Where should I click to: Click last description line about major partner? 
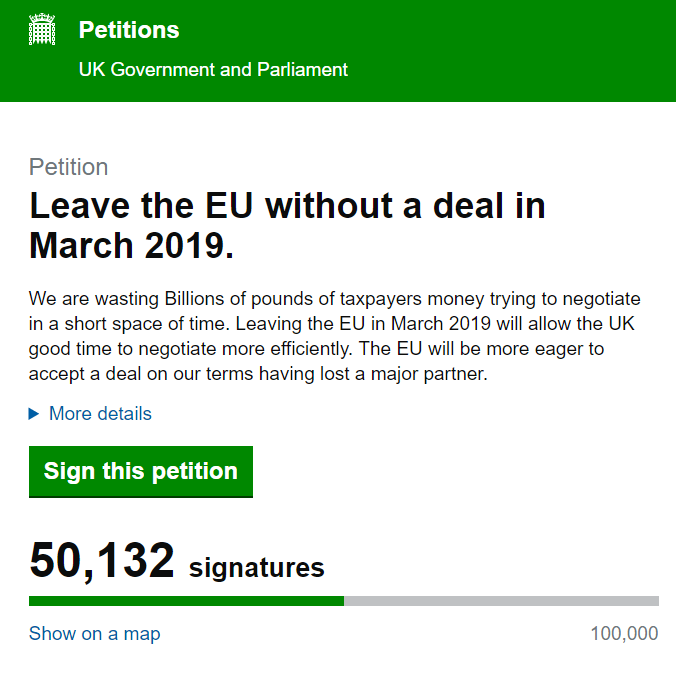pos(258,374)
